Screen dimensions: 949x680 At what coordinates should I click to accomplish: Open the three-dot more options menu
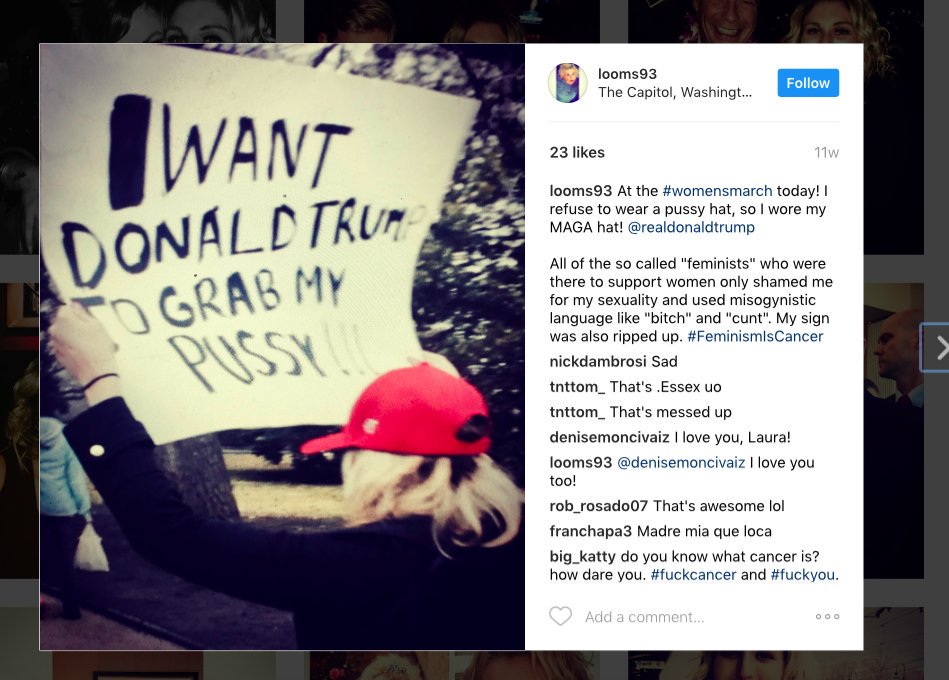(827, 616)
